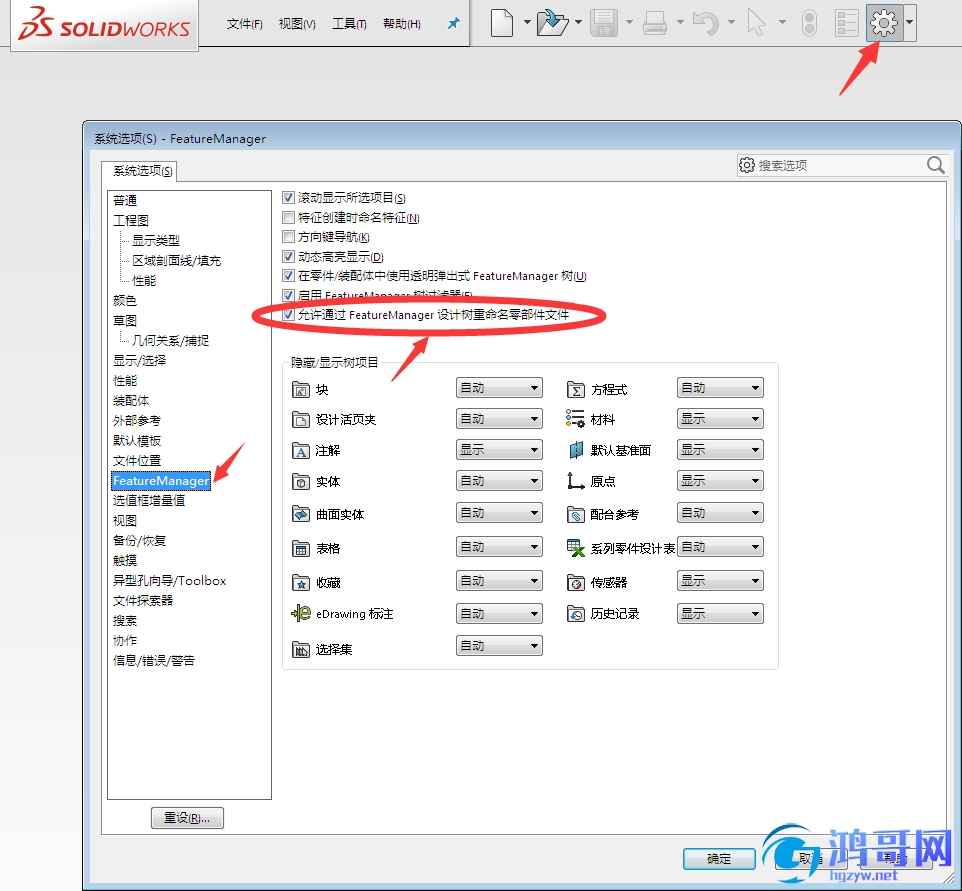Click the Save disk icon

(x=604, y=23)
